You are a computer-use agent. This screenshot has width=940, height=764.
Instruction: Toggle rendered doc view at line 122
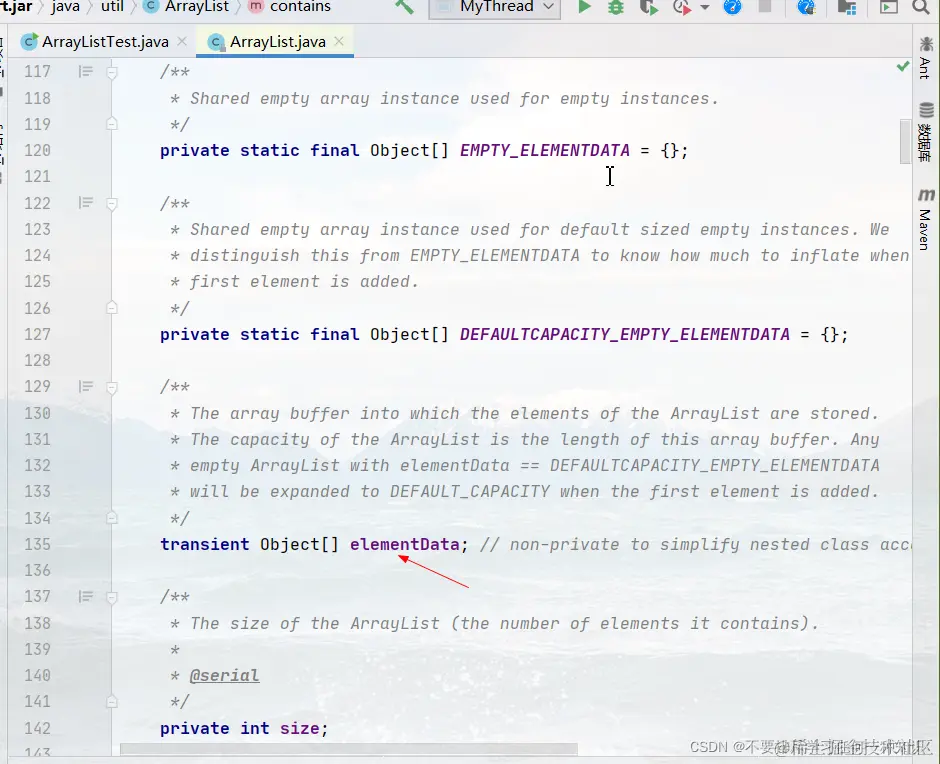pyautogui.click(x=86, y=203)
